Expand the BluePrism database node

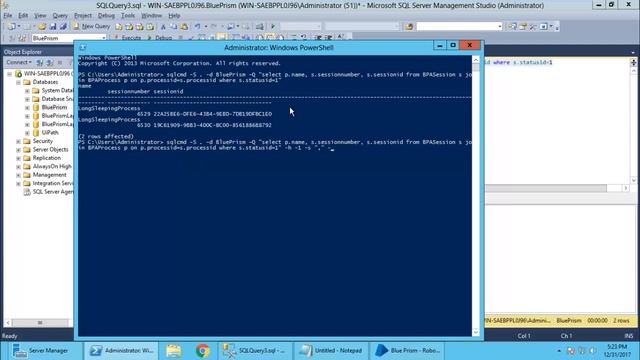pyautogui.click(x=27, y=107)
